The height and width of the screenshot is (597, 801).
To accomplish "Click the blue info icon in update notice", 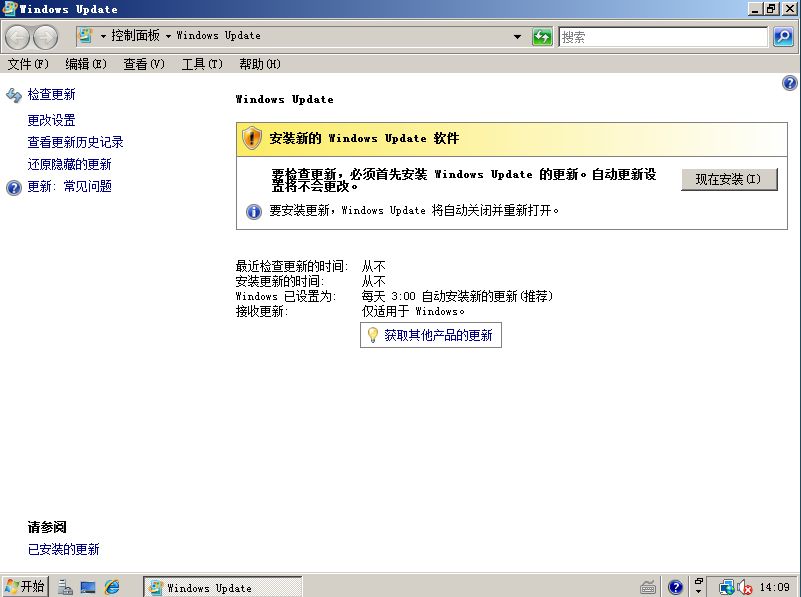I will point(253,211).
